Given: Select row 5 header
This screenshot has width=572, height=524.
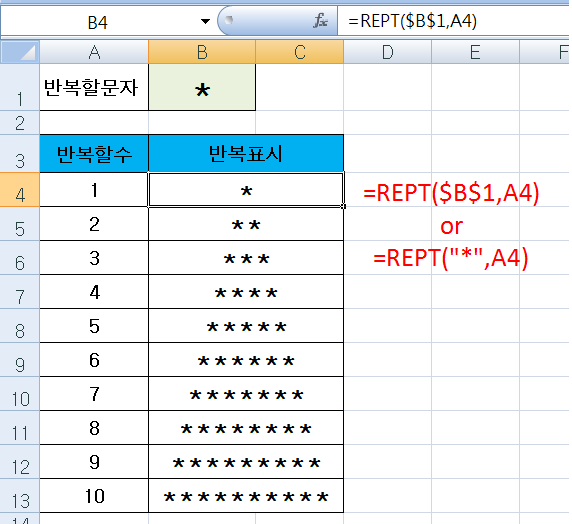Looking at the screenshot, I should [20, 224].
